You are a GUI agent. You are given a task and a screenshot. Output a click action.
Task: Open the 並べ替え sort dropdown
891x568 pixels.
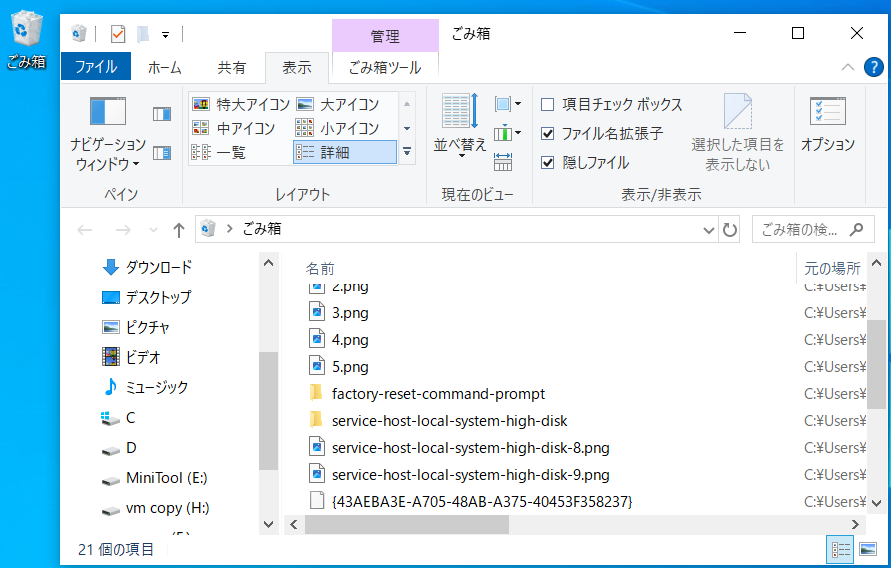pos(460,127)
